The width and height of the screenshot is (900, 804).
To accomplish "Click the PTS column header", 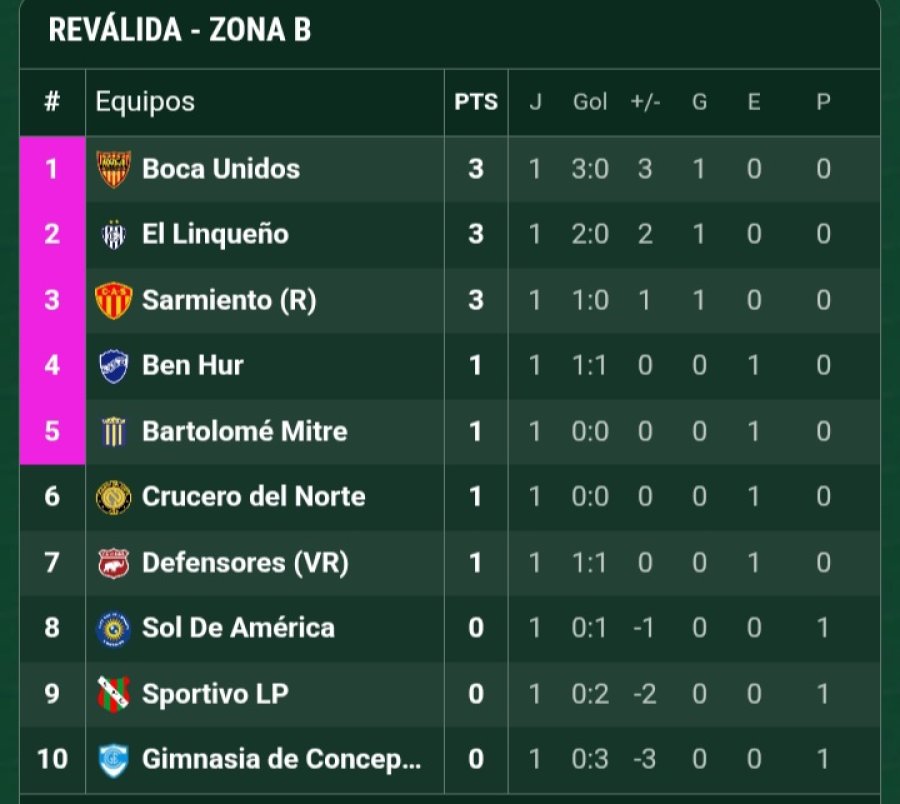I will click(x=476, y=102).
